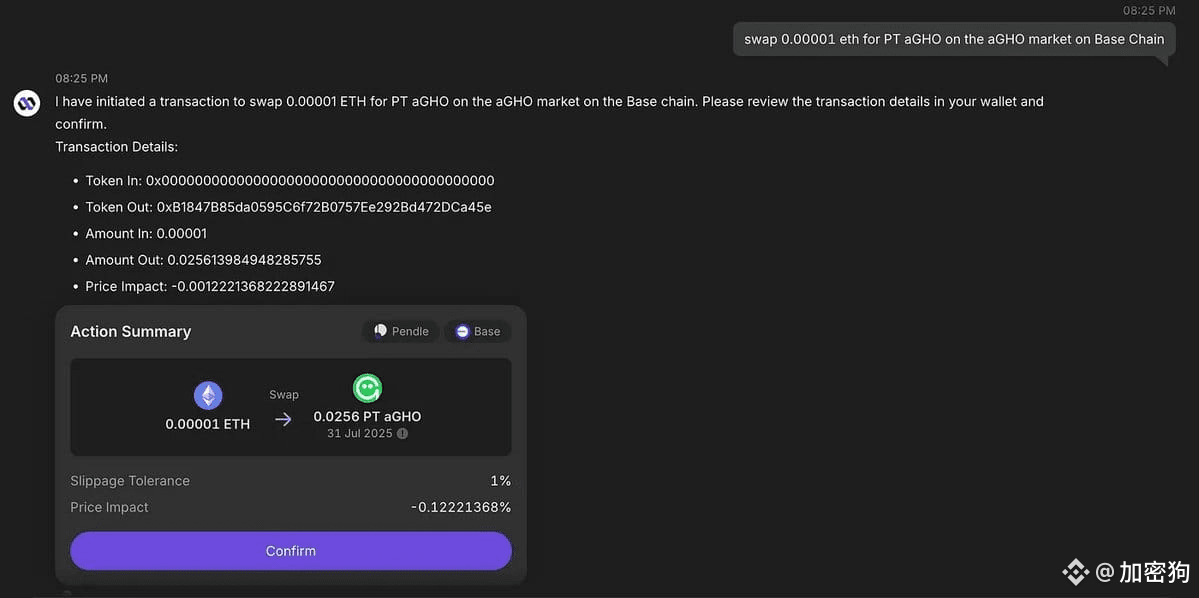The image size is (1199, 598).
Task: Click the Token In zero address
Action: 320,181
